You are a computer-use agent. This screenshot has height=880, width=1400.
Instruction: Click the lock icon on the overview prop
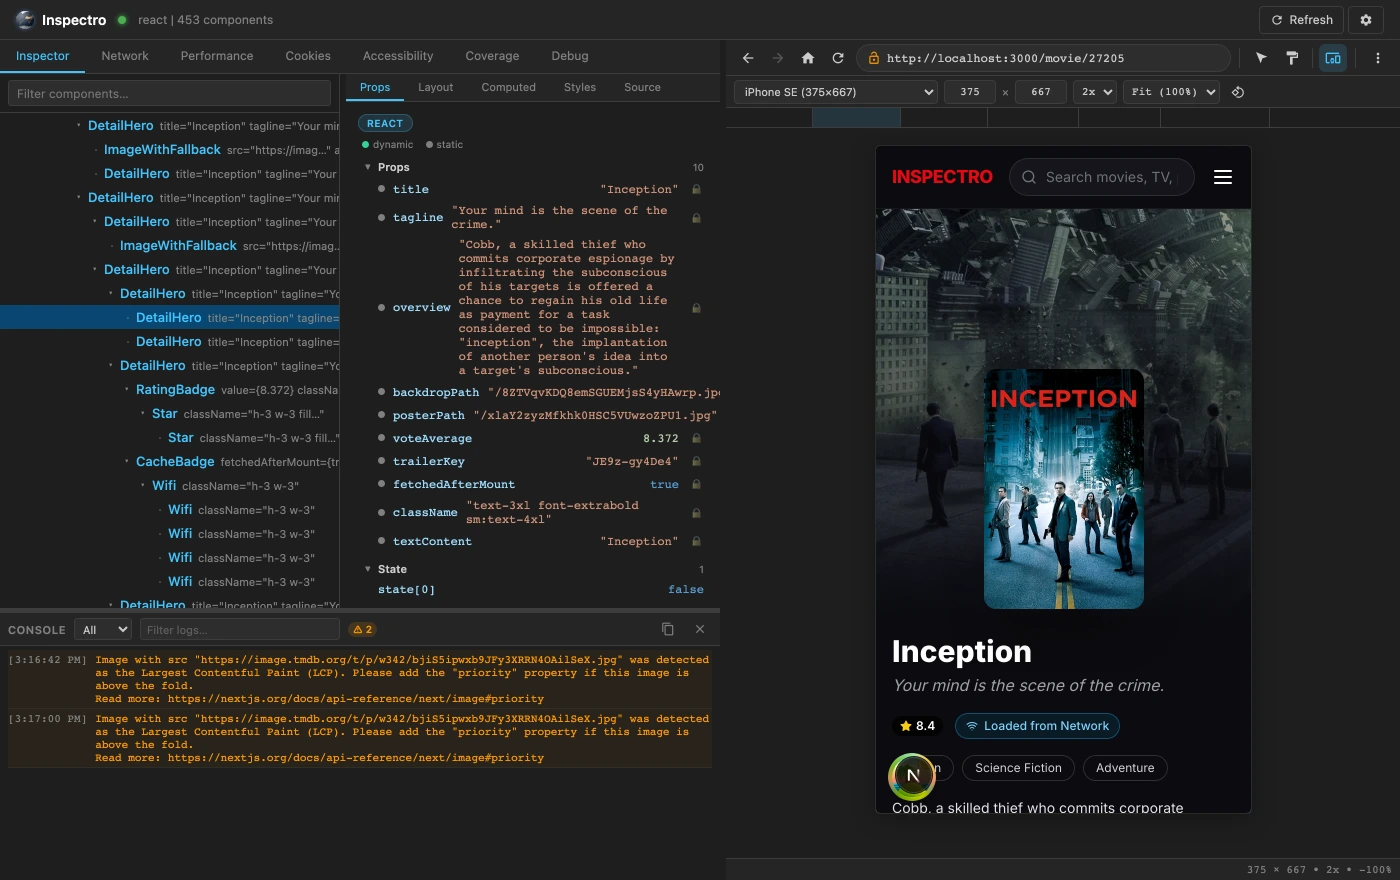[x=696, y=308]
